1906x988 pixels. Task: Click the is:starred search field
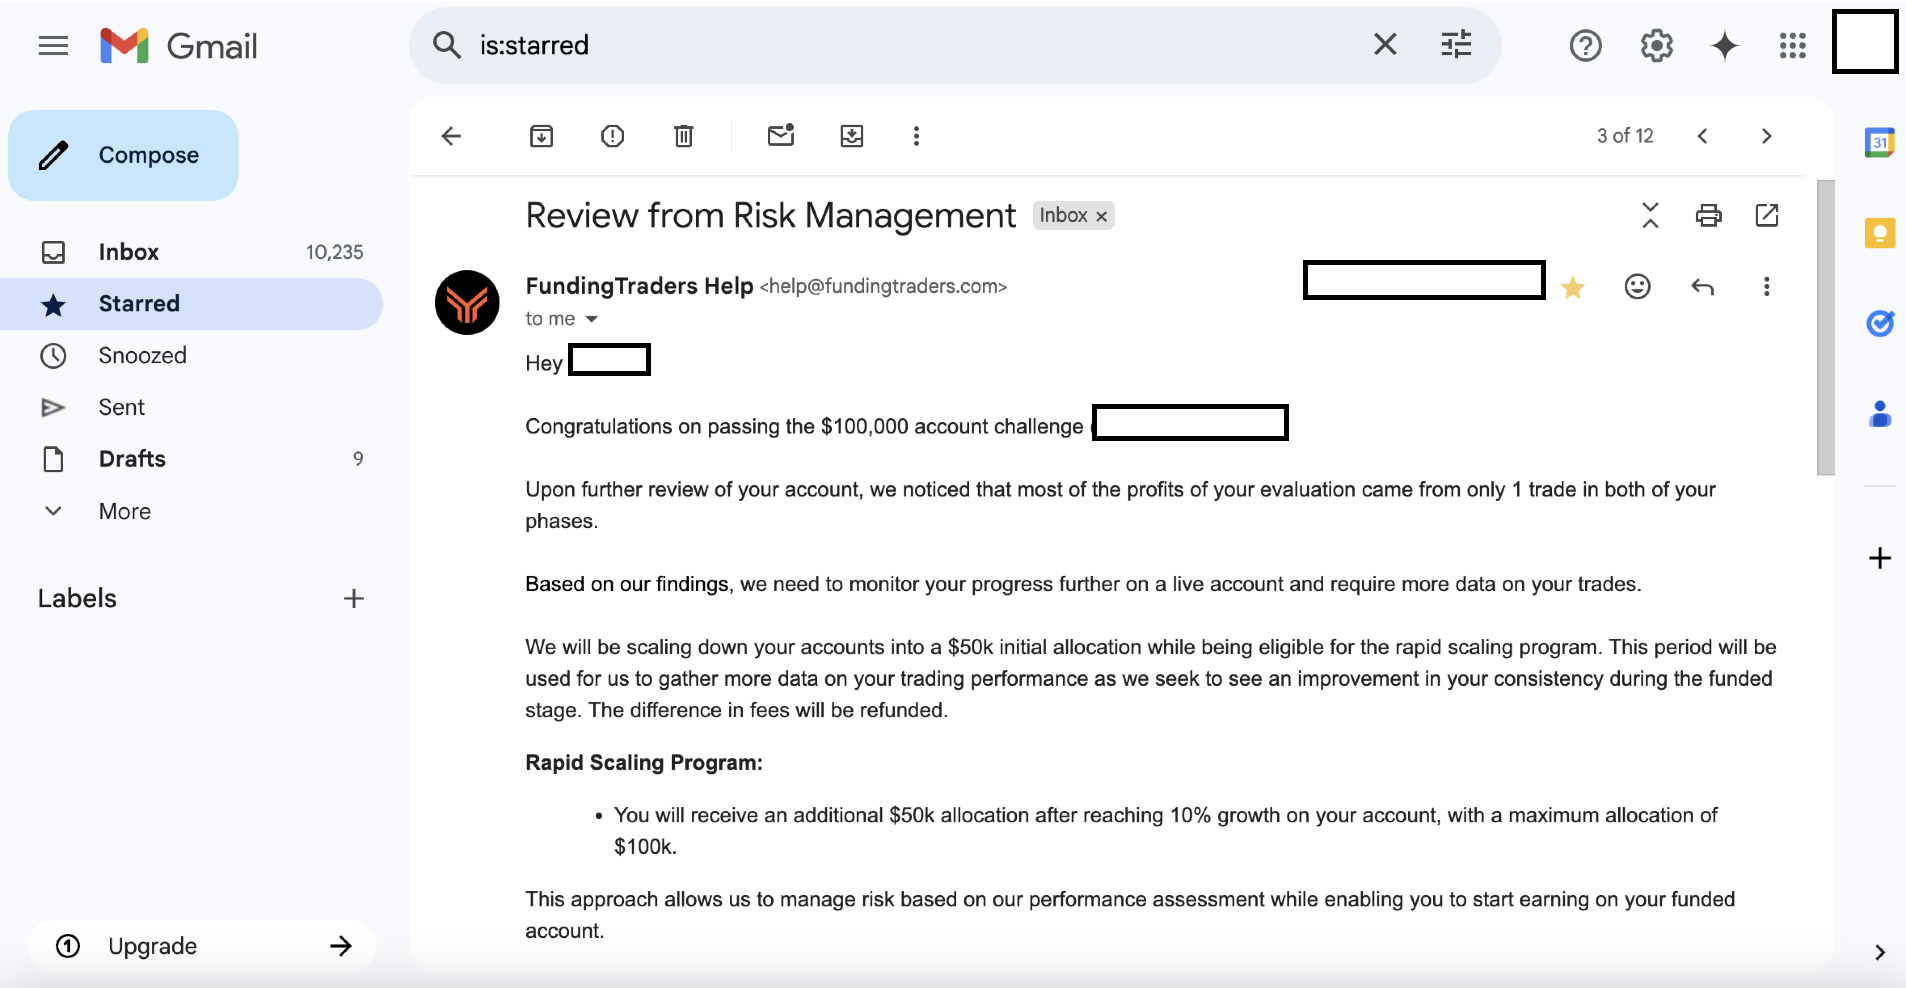pos(900,45)
